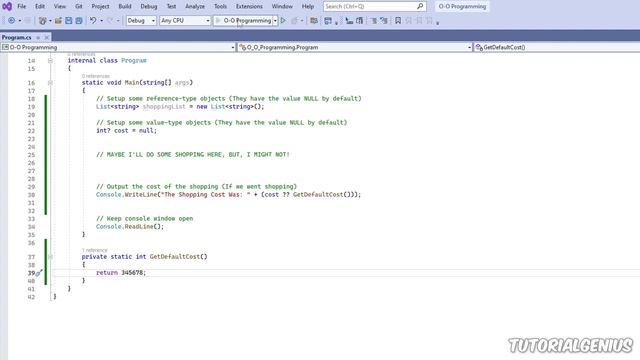Click in the Search (Ctrl+Q) box

coord(369,6)
